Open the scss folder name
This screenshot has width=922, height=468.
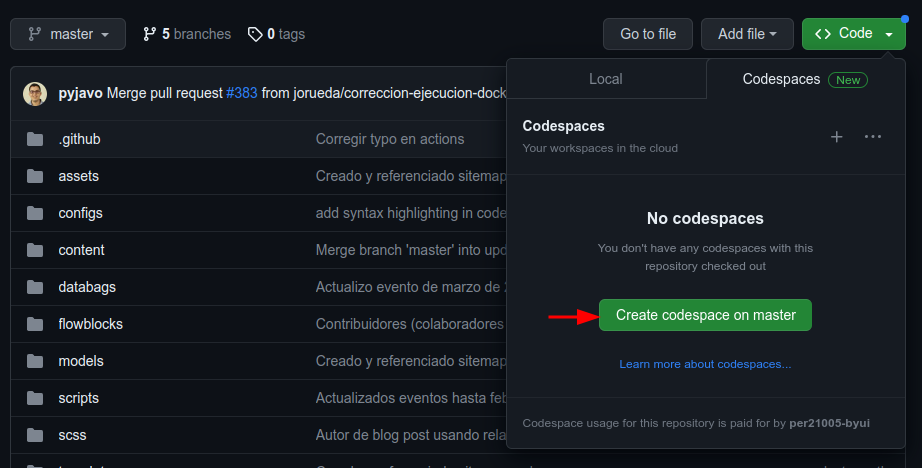pos(72,436)
